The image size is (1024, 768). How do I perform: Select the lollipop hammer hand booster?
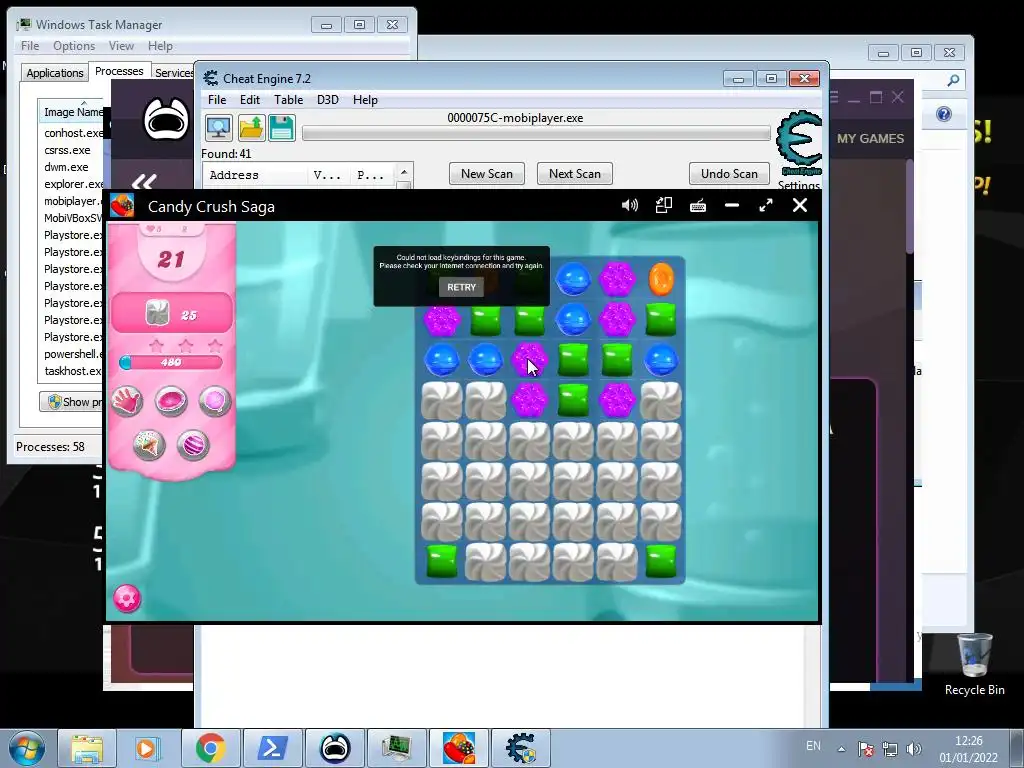(x=127, y=400)
